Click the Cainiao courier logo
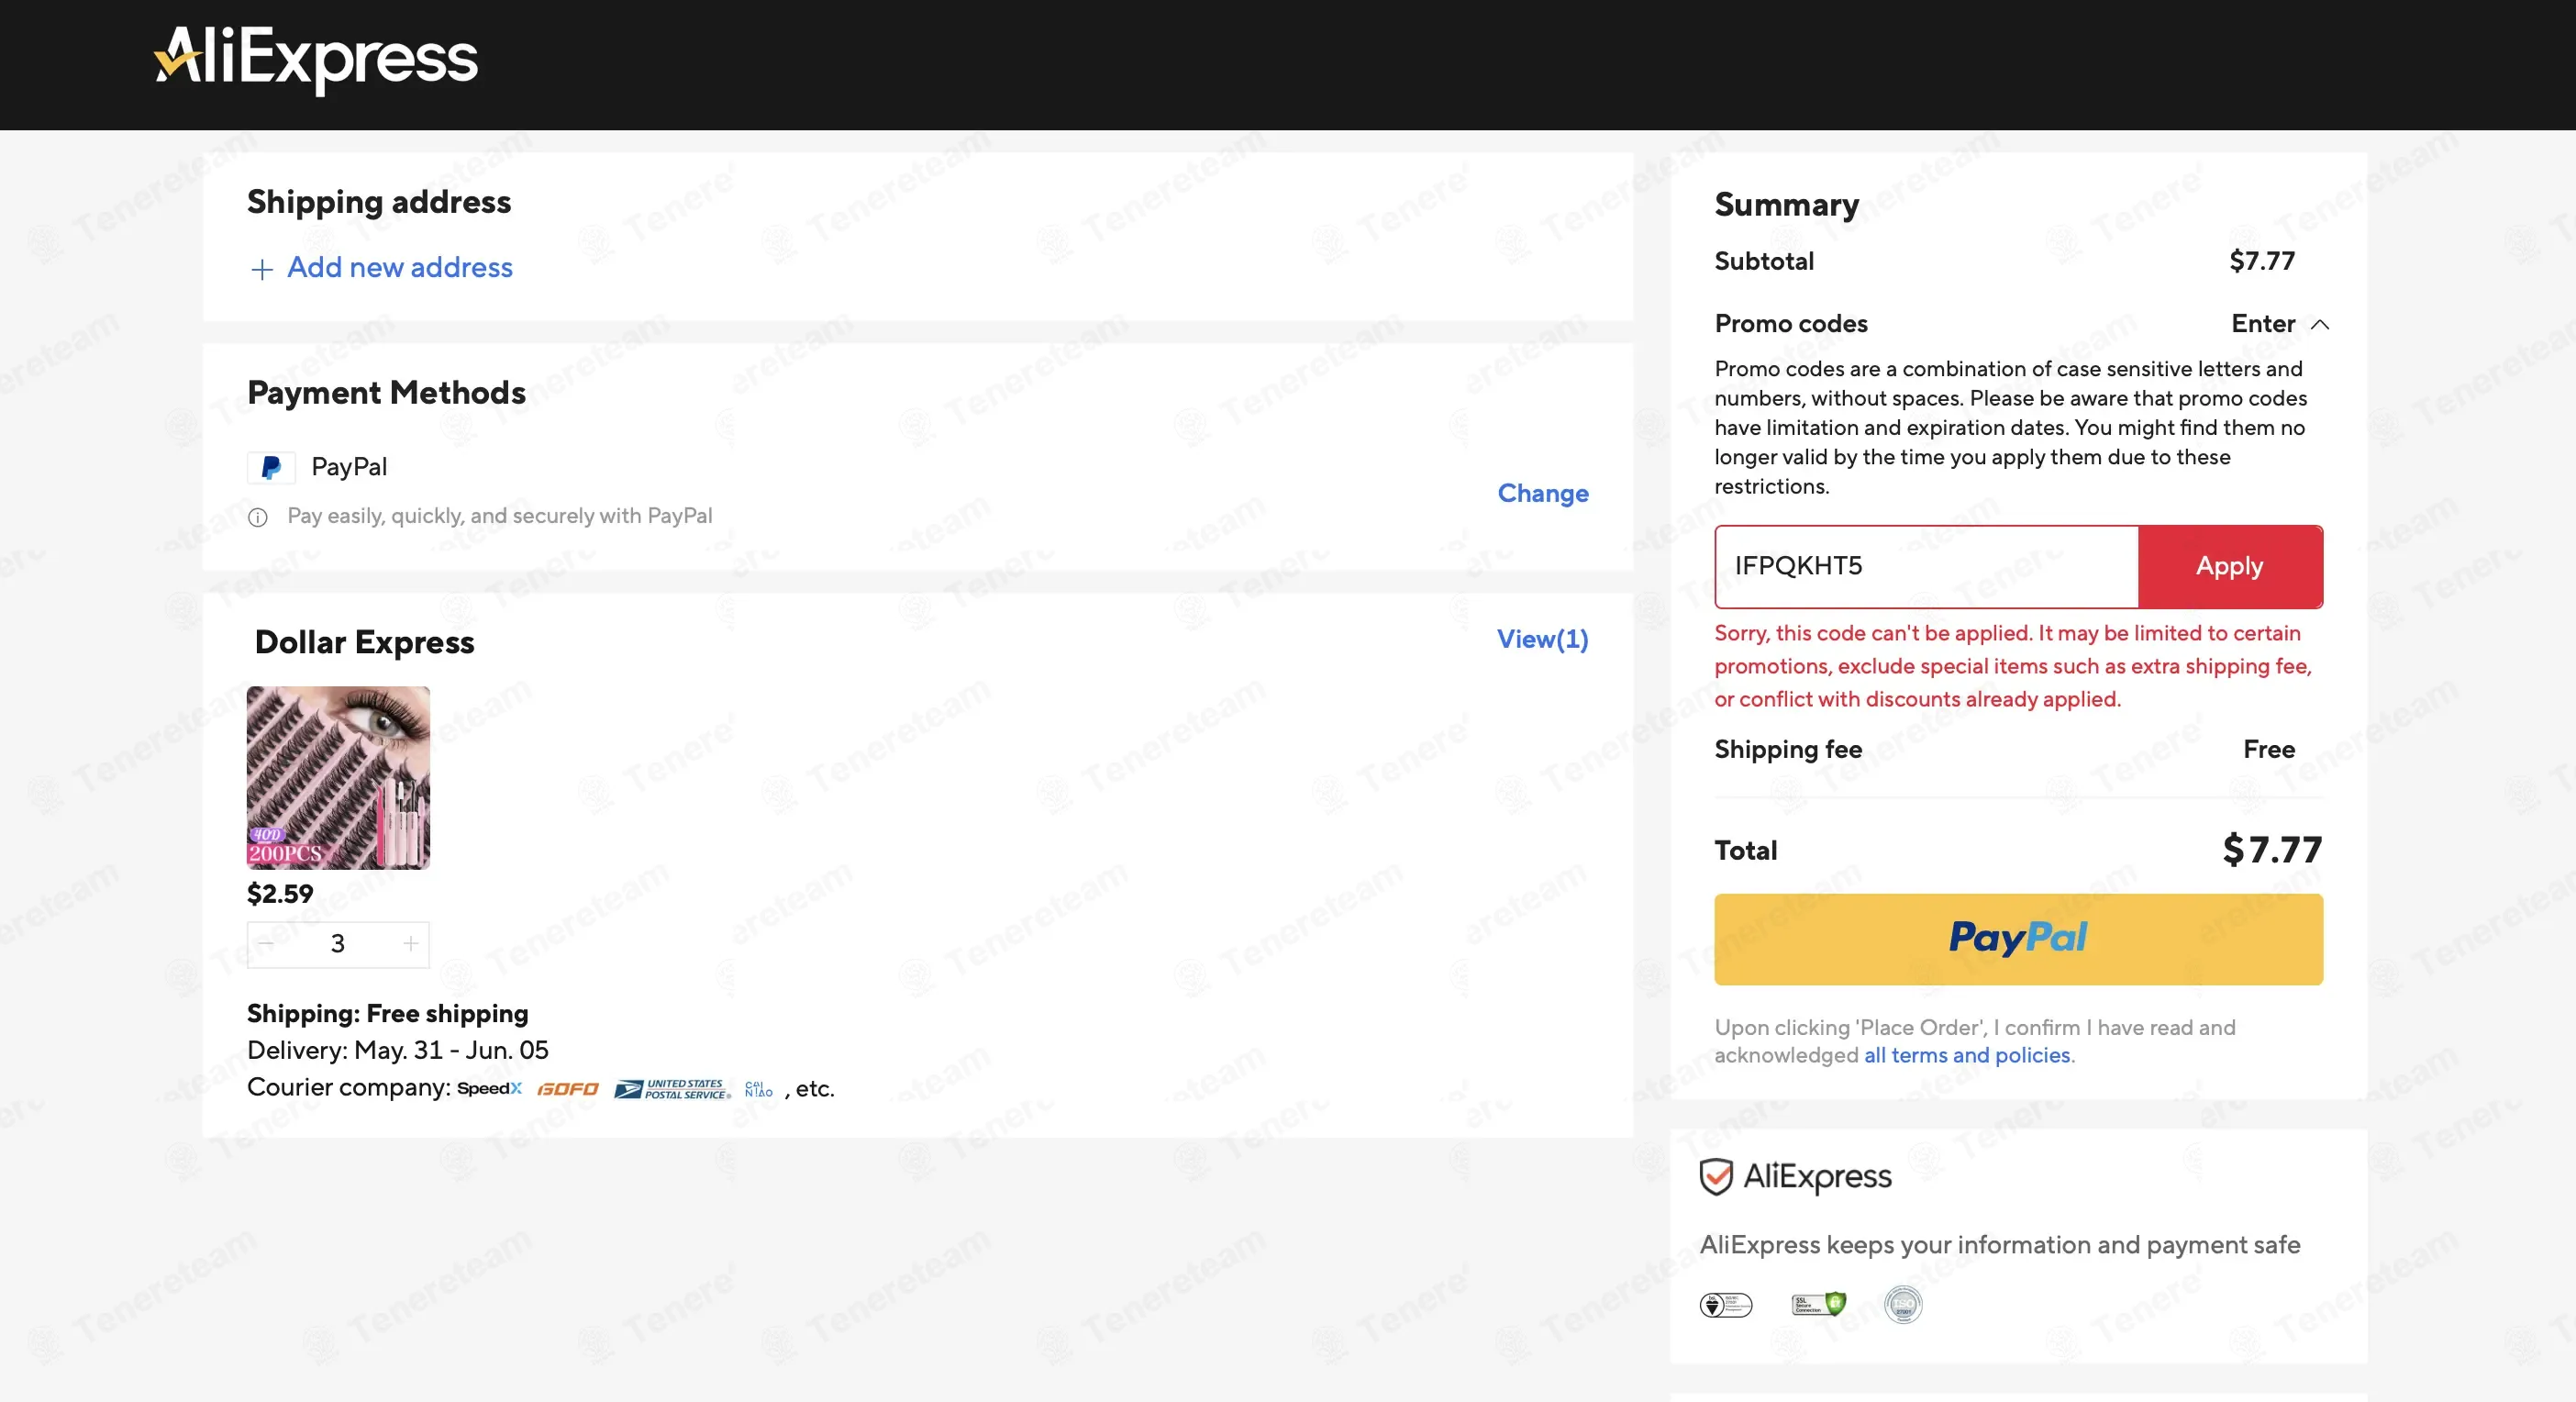The height and width of the screenshot is (1402, 2576). pyautogui.click(x=759, y=1089)
